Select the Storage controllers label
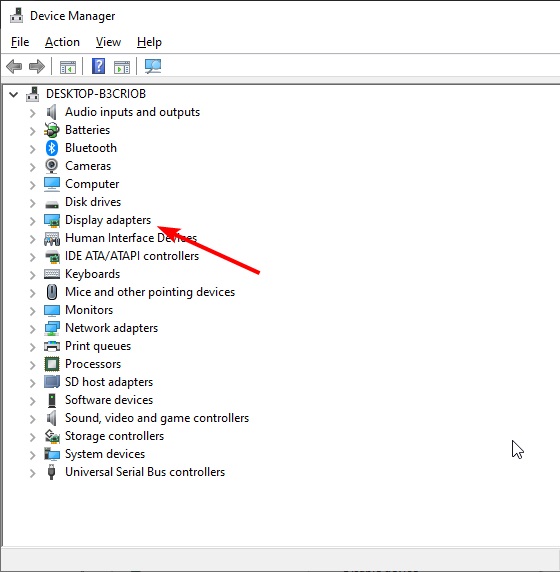This screenshot has width=560, height=572. [114, 436]
